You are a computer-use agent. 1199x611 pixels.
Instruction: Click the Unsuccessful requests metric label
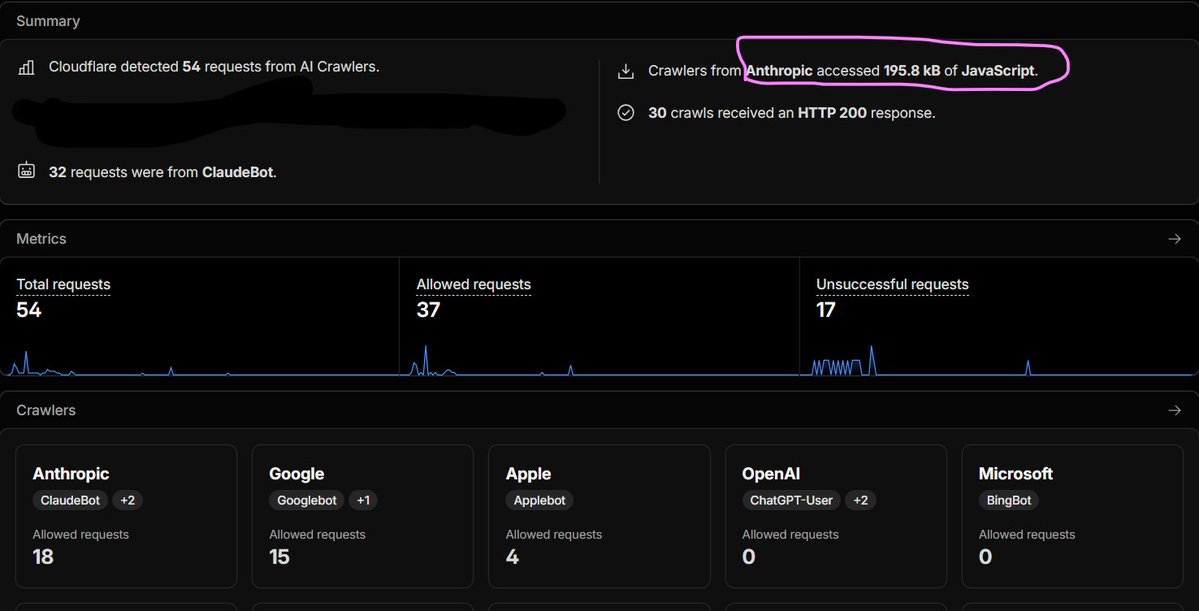tap(892, 284)
